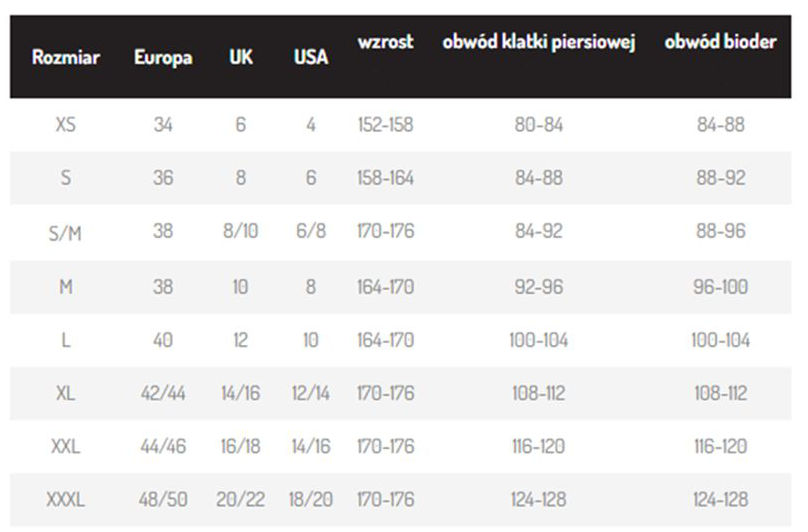Click the obwód bioder header

tap(720, 41)
